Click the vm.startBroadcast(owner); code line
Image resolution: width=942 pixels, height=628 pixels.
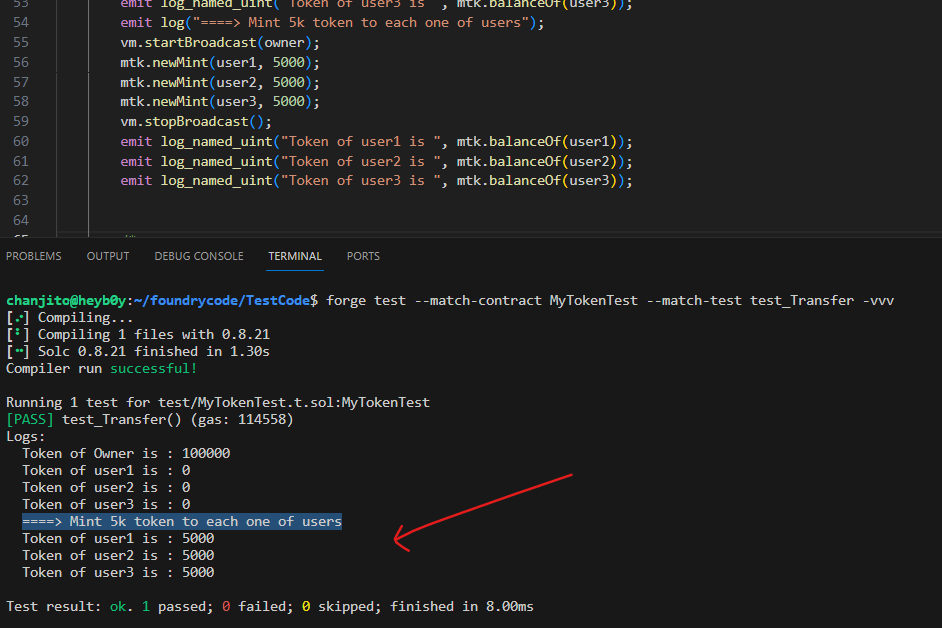click(220, 43)
